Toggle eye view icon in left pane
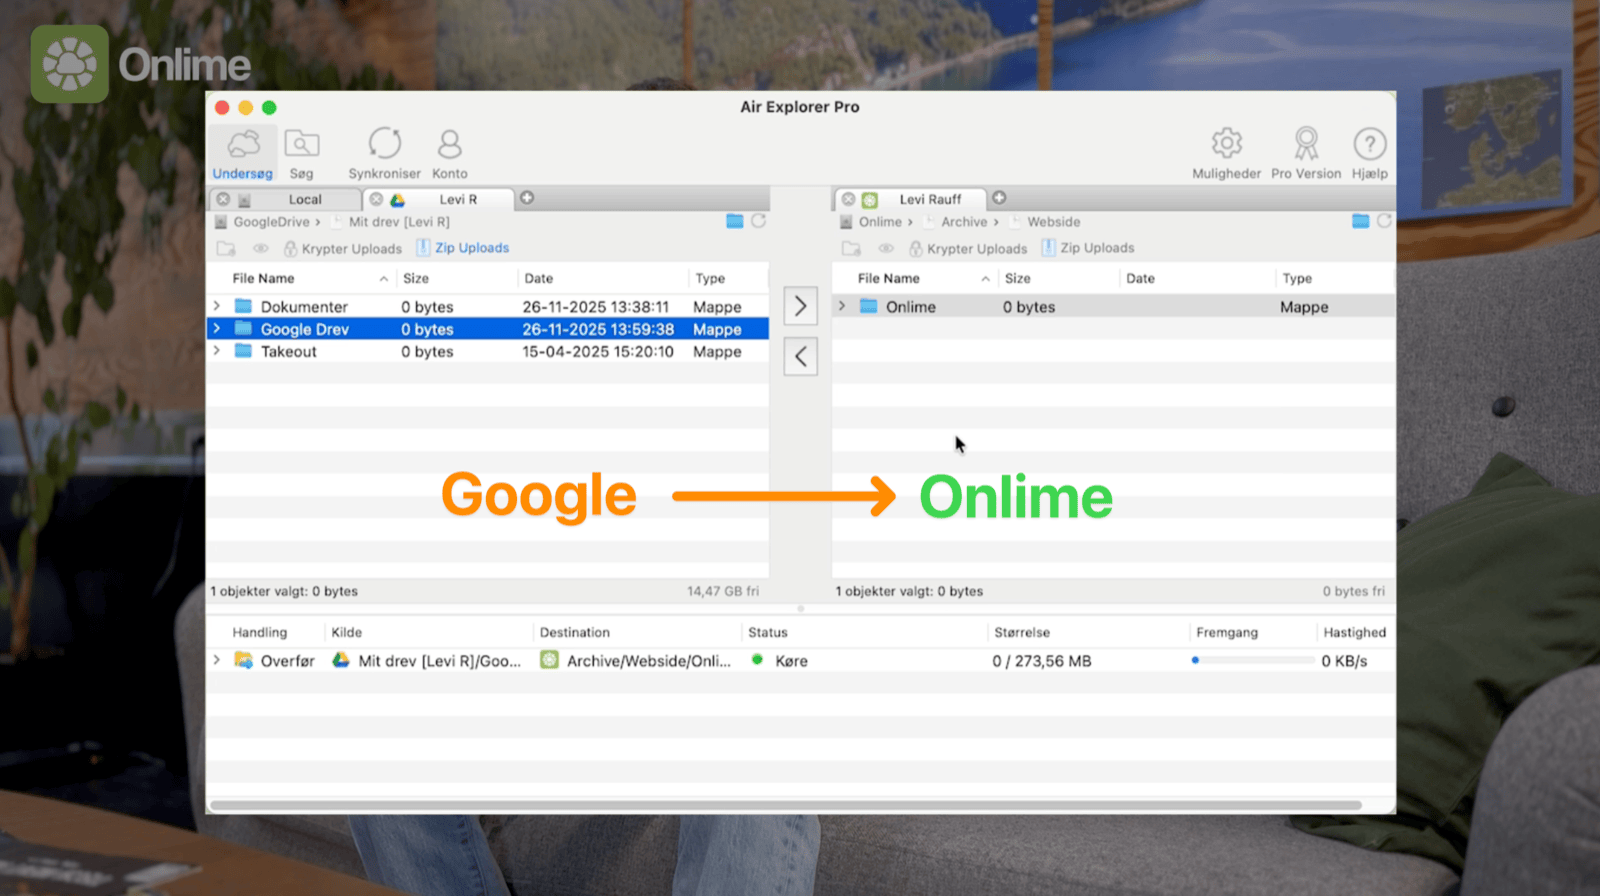Image resolution: width=1600 pixels, height=896 pixels. [260, 248]
